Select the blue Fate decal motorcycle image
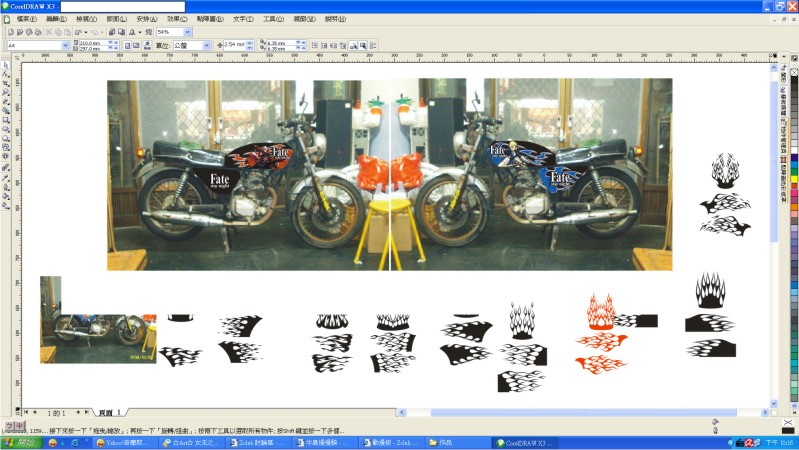 pyautogui.click(x=531, y=174)
